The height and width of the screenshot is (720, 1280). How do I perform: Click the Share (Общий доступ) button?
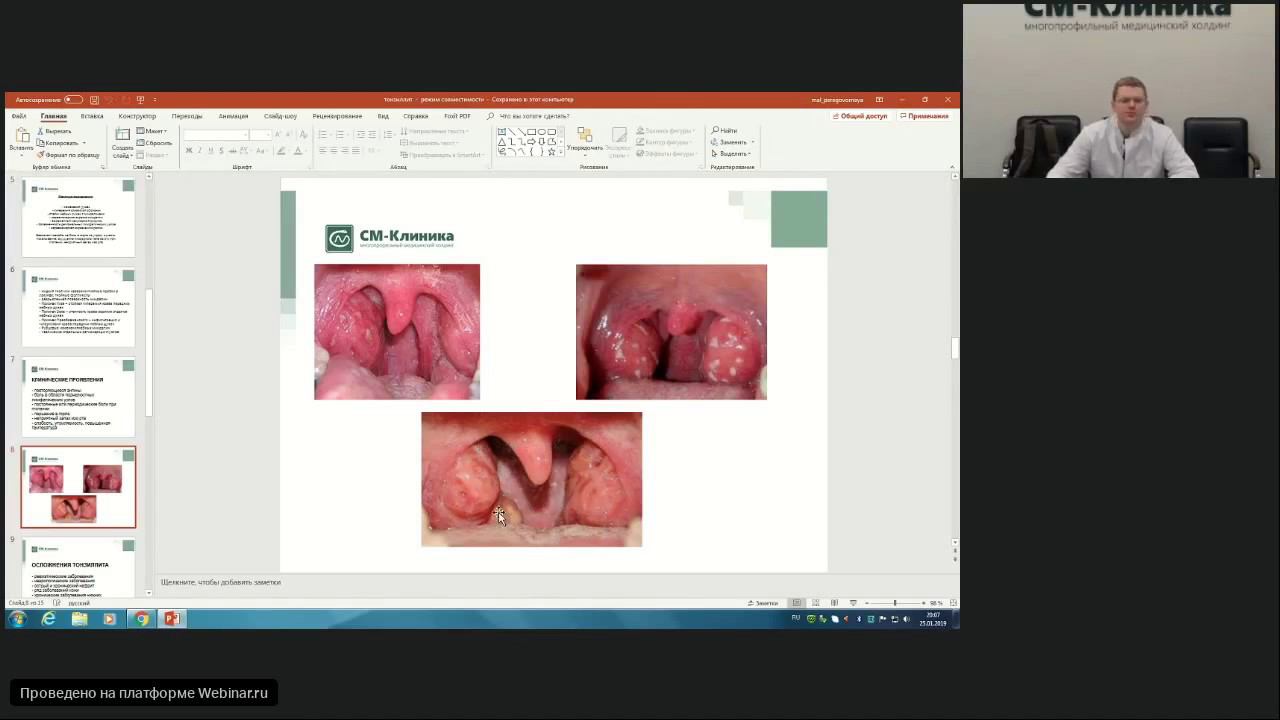tap(860, 116)
